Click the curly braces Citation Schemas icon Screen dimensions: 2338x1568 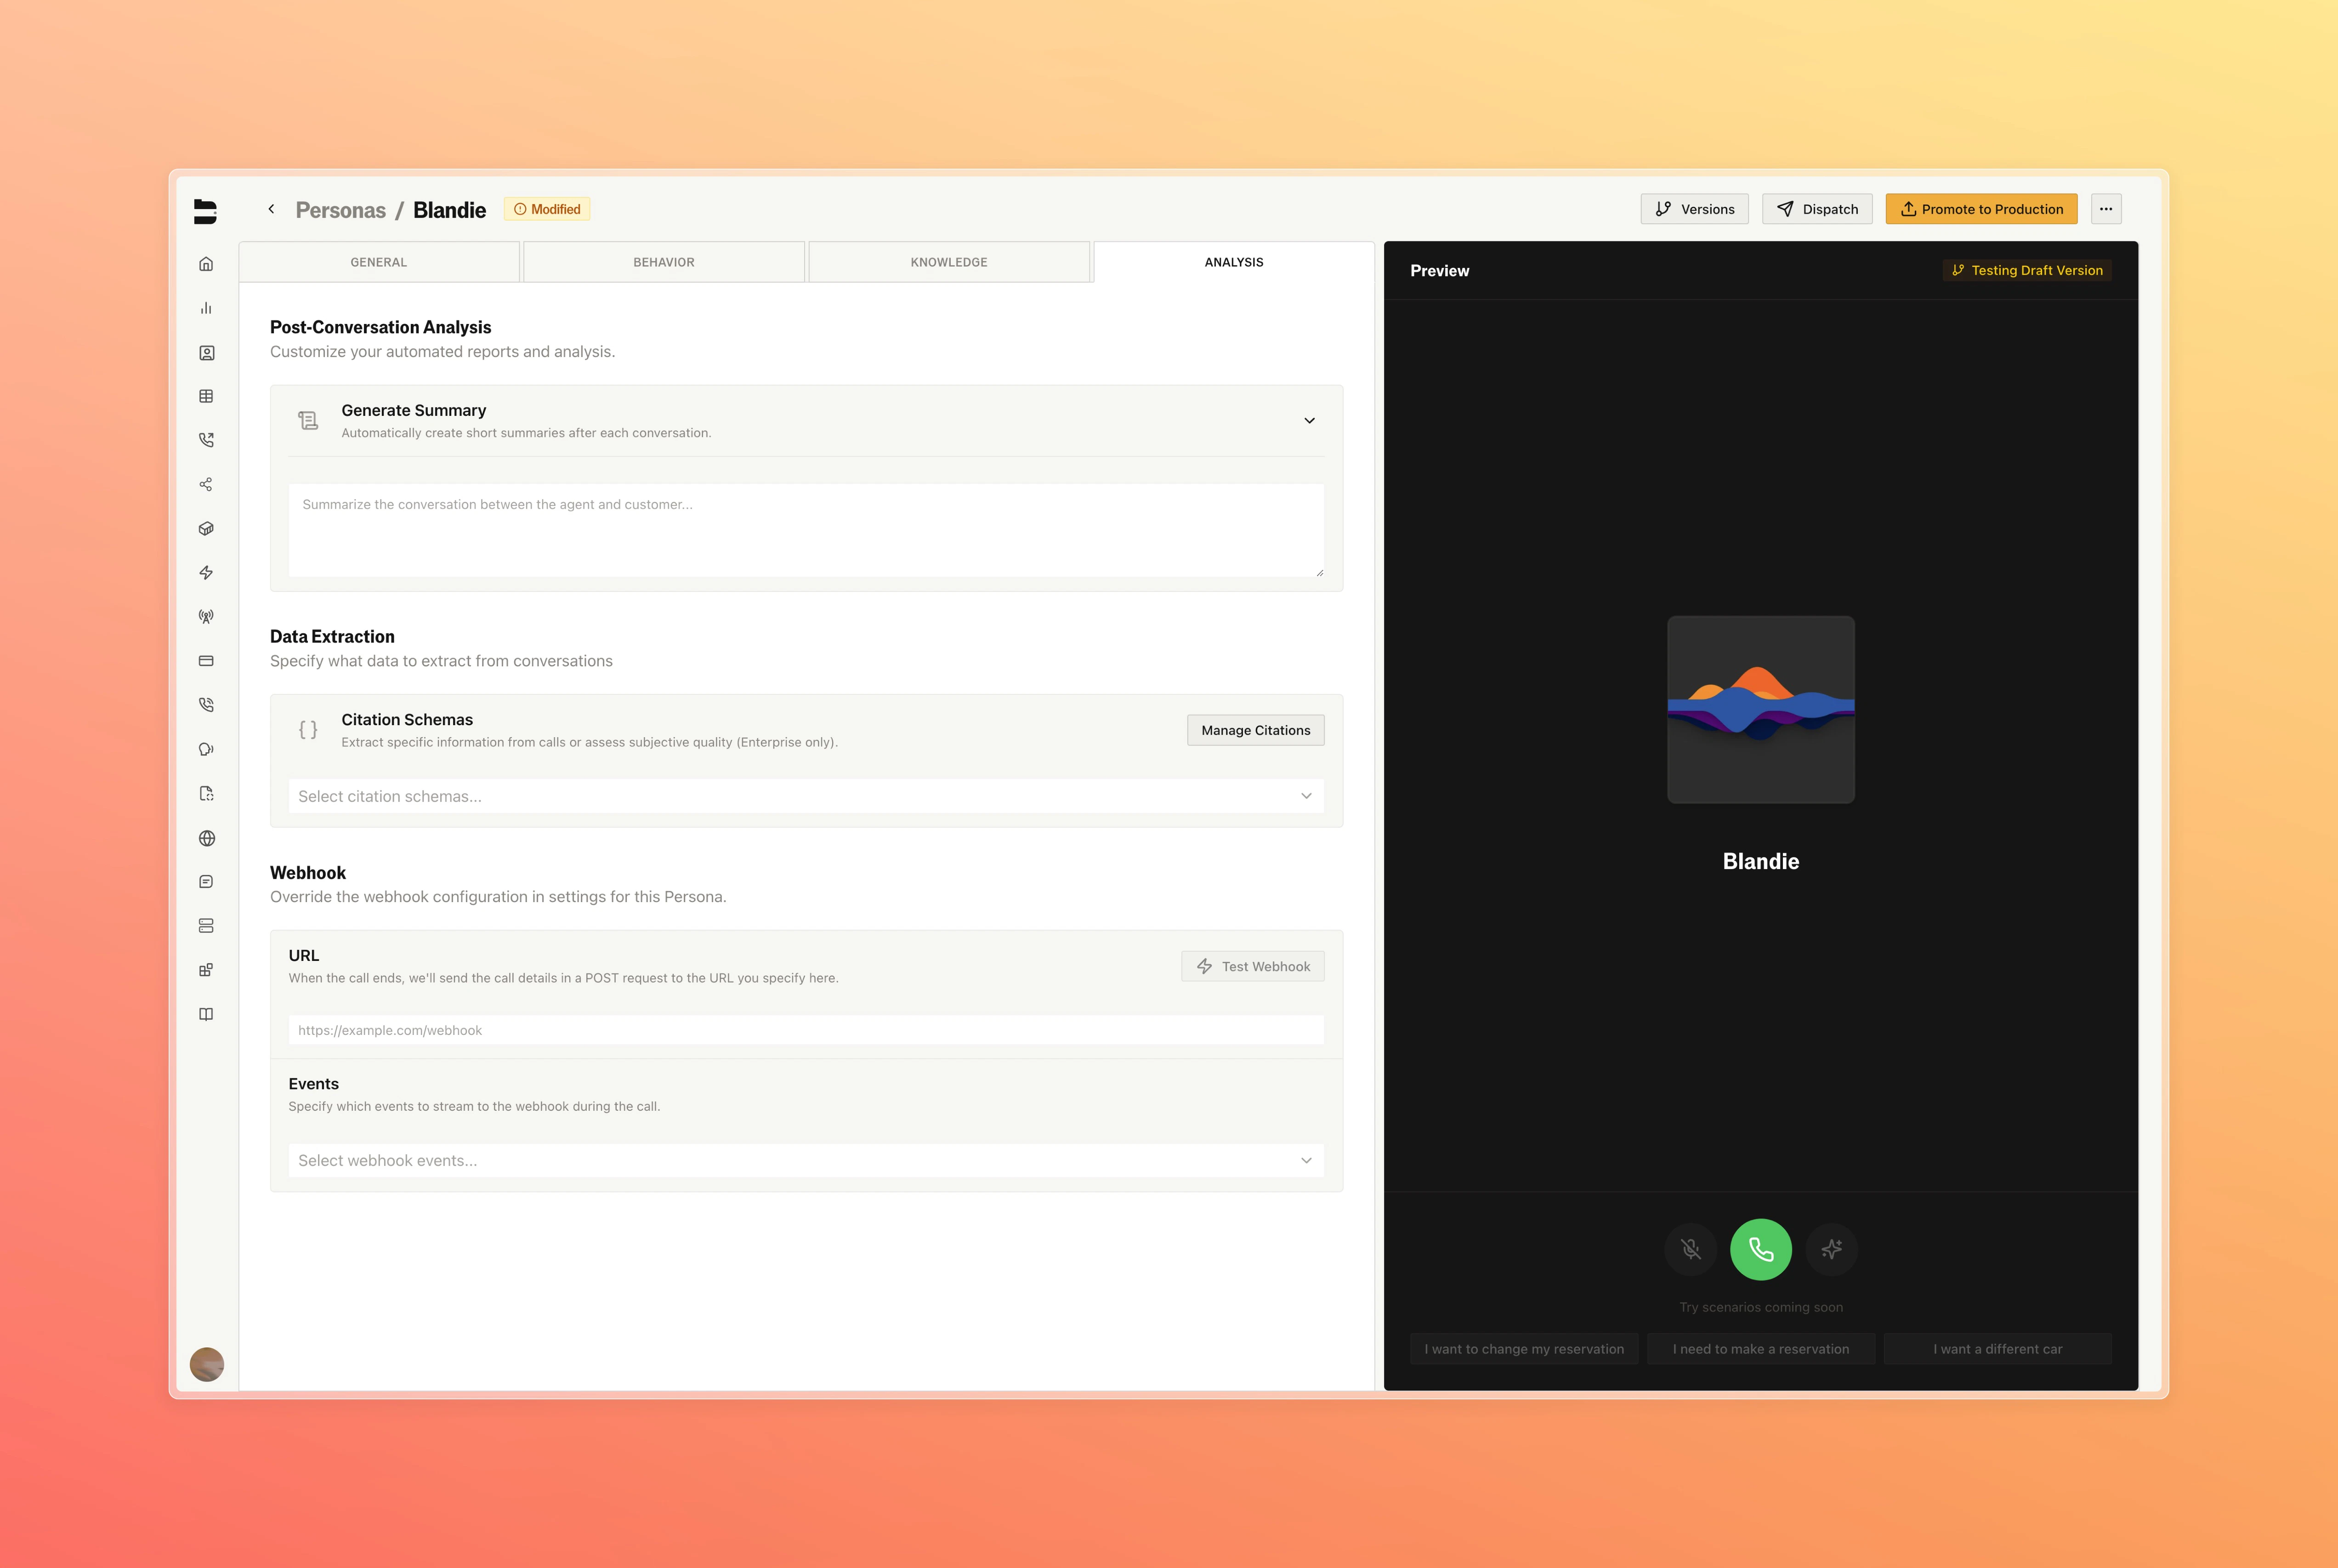308,730
